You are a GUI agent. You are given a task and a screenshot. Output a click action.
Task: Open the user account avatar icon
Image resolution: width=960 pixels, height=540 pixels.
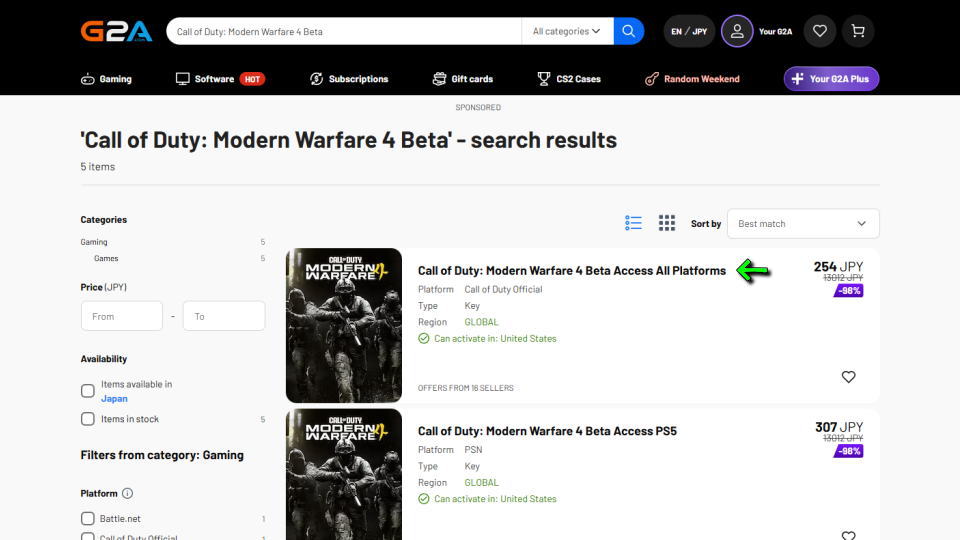click(737, 31)
